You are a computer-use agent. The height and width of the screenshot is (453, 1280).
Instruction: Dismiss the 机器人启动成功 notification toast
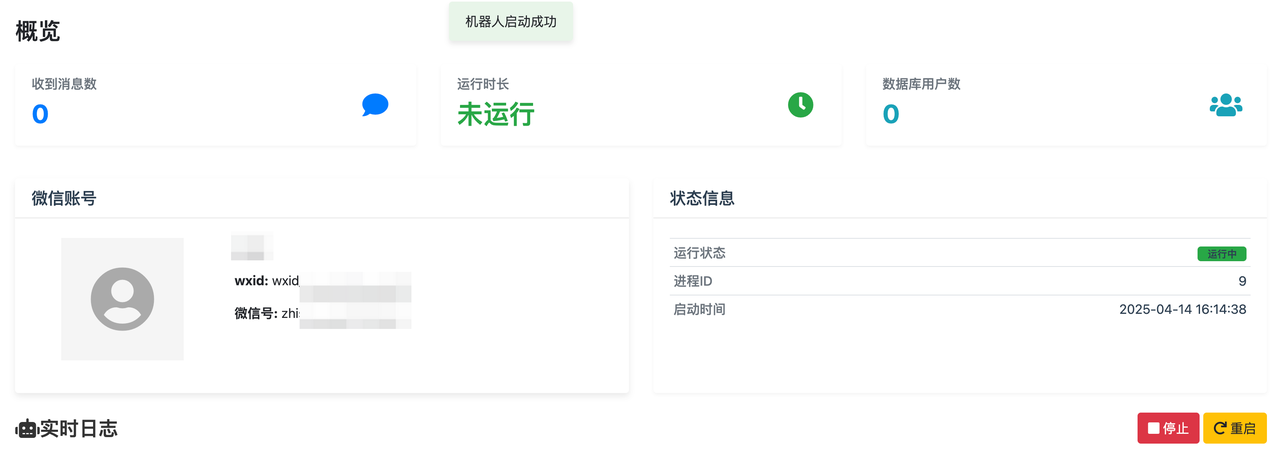(511, 22)
